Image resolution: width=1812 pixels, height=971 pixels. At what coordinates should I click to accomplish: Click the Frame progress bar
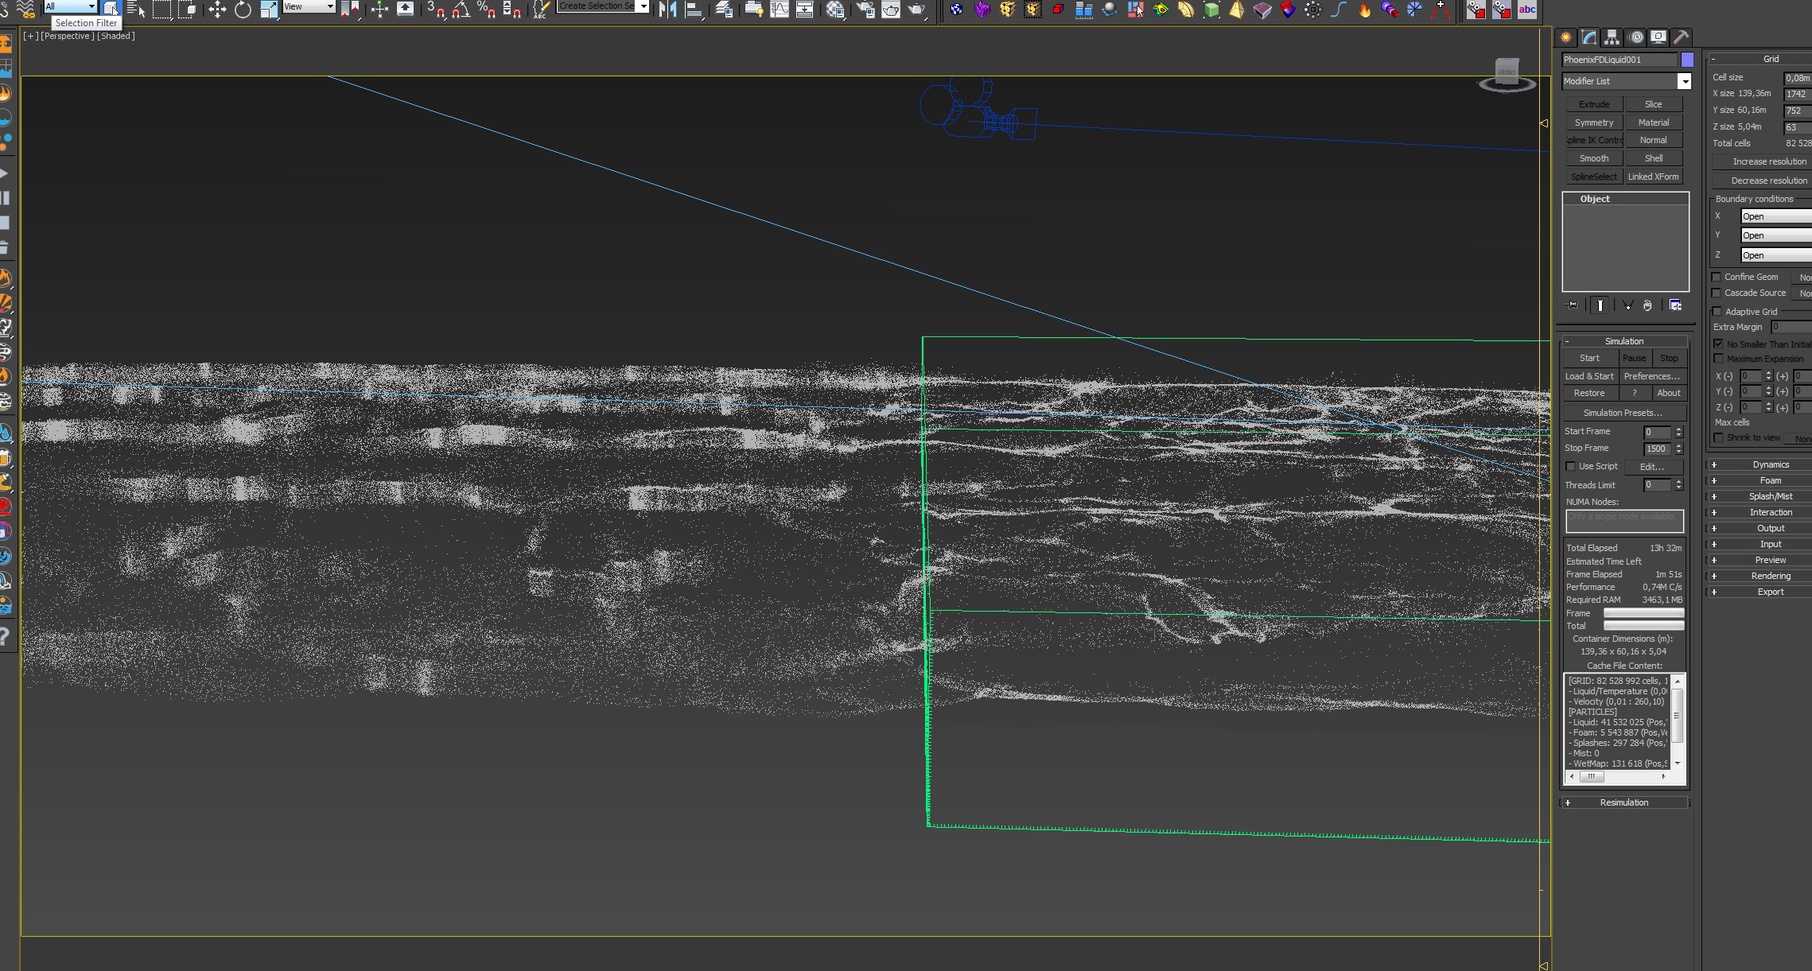click(1644, 613)
